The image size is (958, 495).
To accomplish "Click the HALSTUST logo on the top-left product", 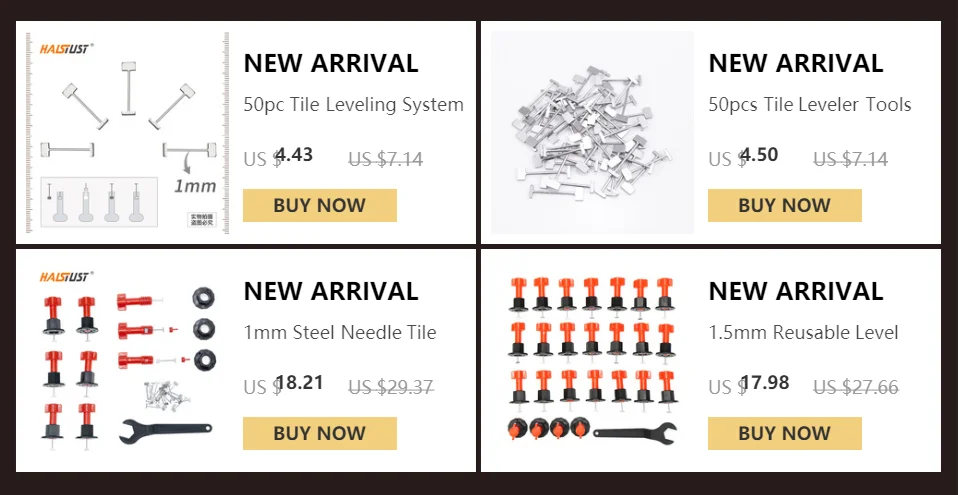I will [x=66, y=49].
